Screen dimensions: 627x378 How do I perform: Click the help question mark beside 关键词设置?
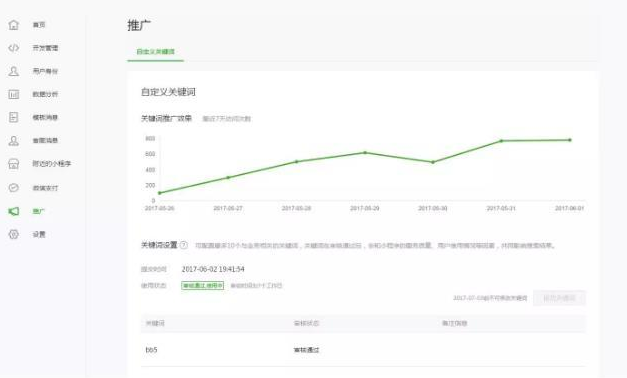point(184,245)
